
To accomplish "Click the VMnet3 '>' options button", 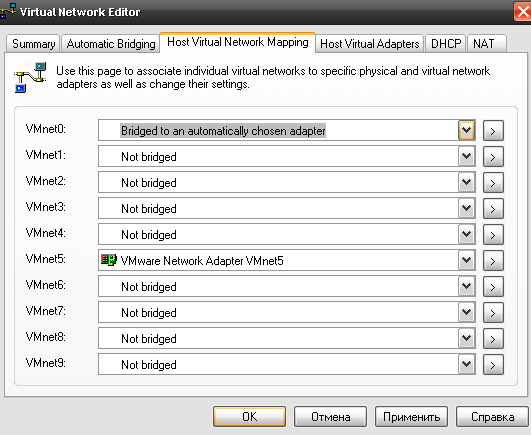I will coord(493,209).
